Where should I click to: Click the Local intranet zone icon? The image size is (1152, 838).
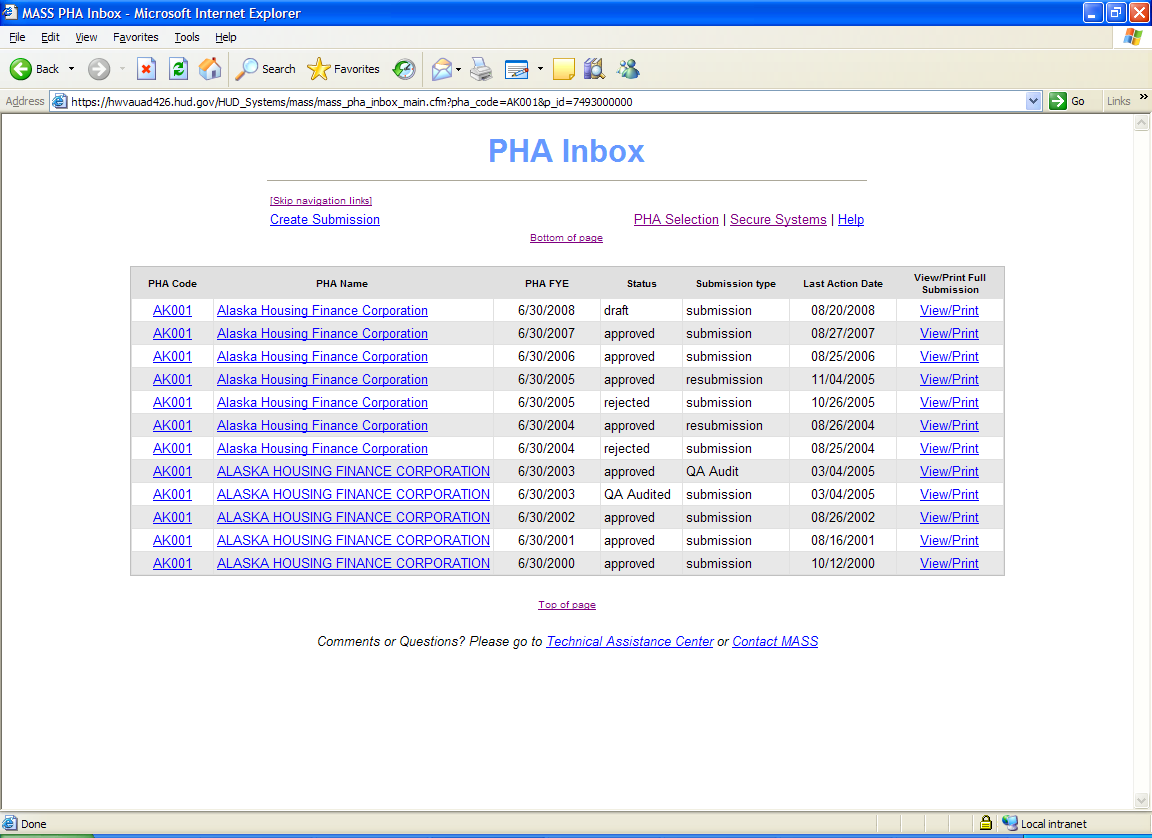click(1009, 823)
